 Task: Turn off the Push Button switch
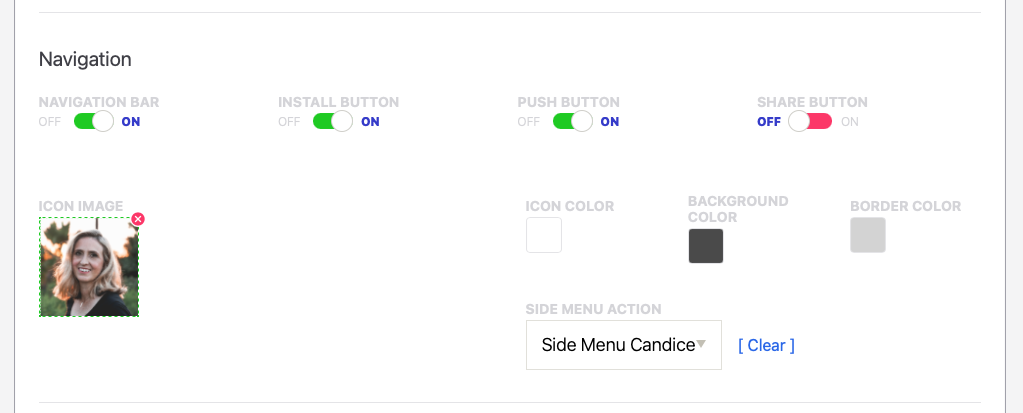tap(572, 122)
